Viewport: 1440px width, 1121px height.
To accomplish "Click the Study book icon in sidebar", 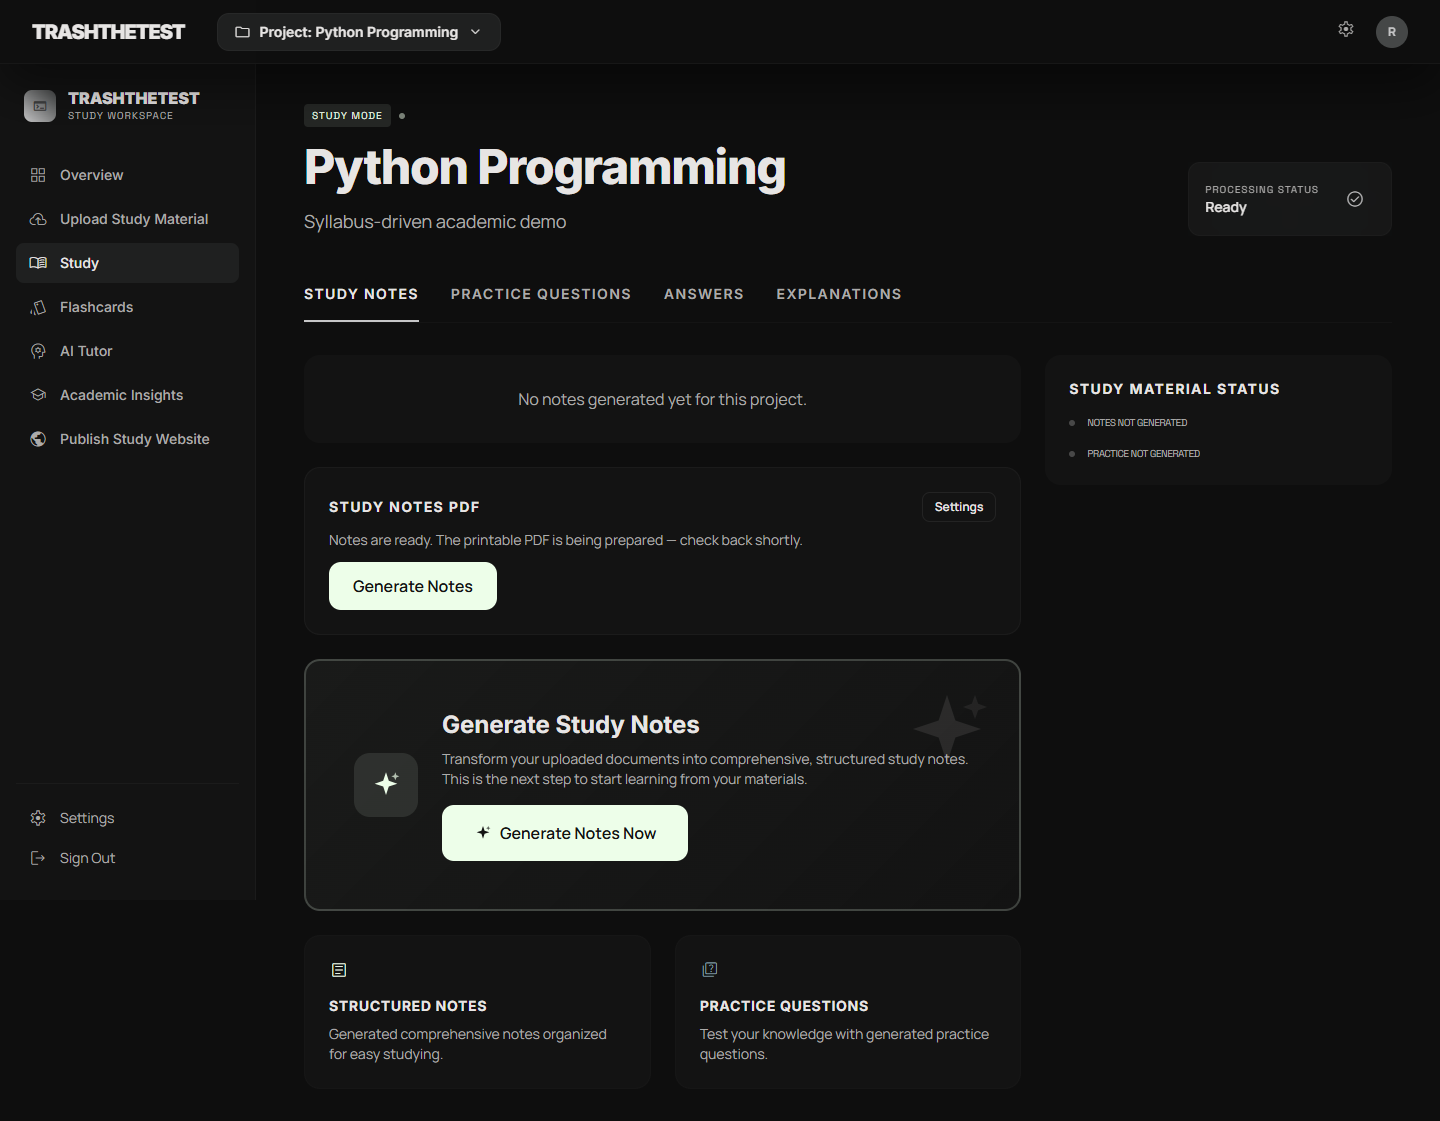I will (38, 263).
